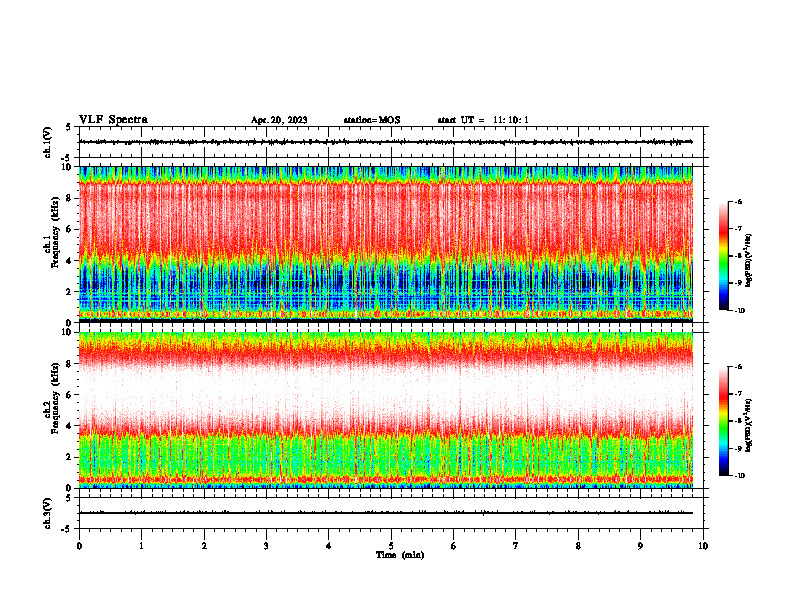Click time axis tick label "10"

(x=703, y=546)
